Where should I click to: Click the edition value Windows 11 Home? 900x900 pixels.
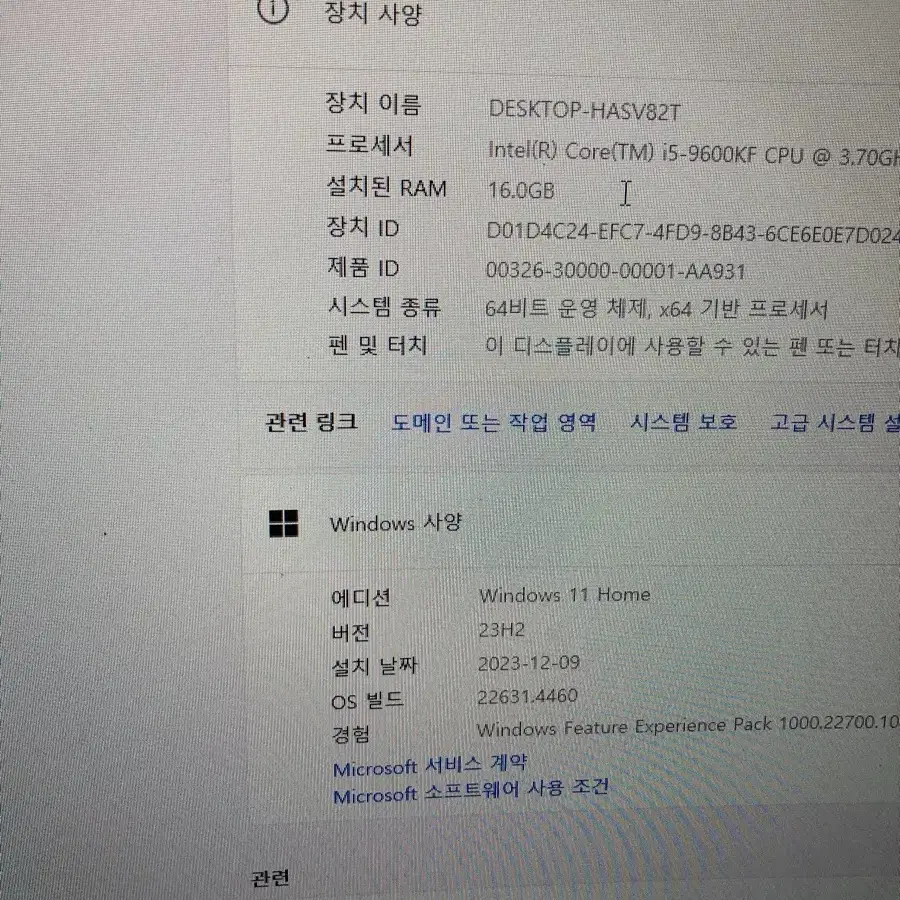565,595
